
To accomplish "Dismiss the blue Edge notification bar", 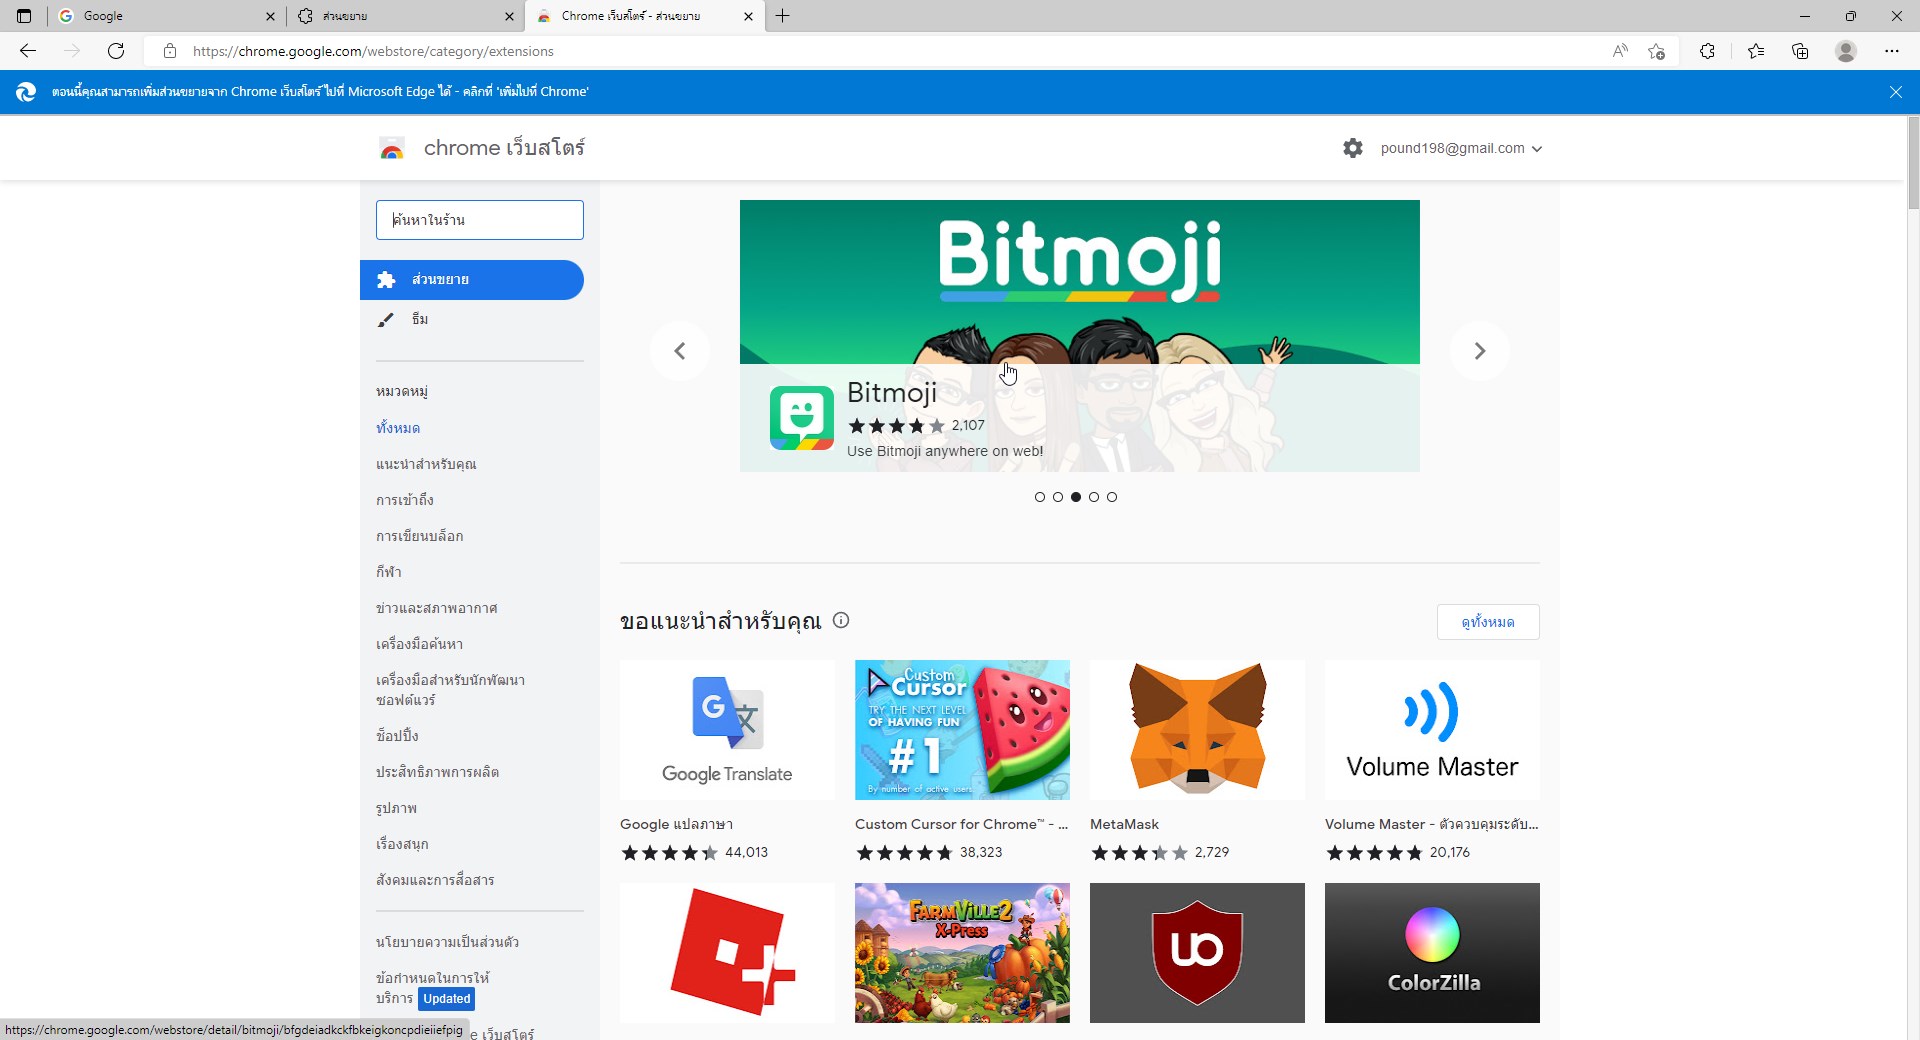I will tap(1896, 92).
